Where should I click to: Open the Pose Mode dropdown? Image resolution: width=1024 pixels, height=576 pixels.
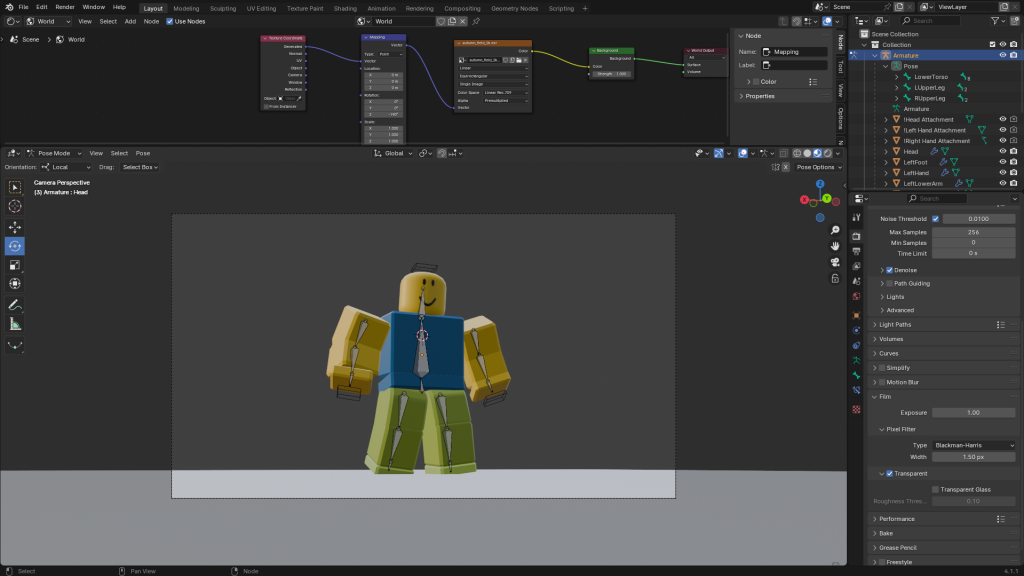[x=54, y=153]
